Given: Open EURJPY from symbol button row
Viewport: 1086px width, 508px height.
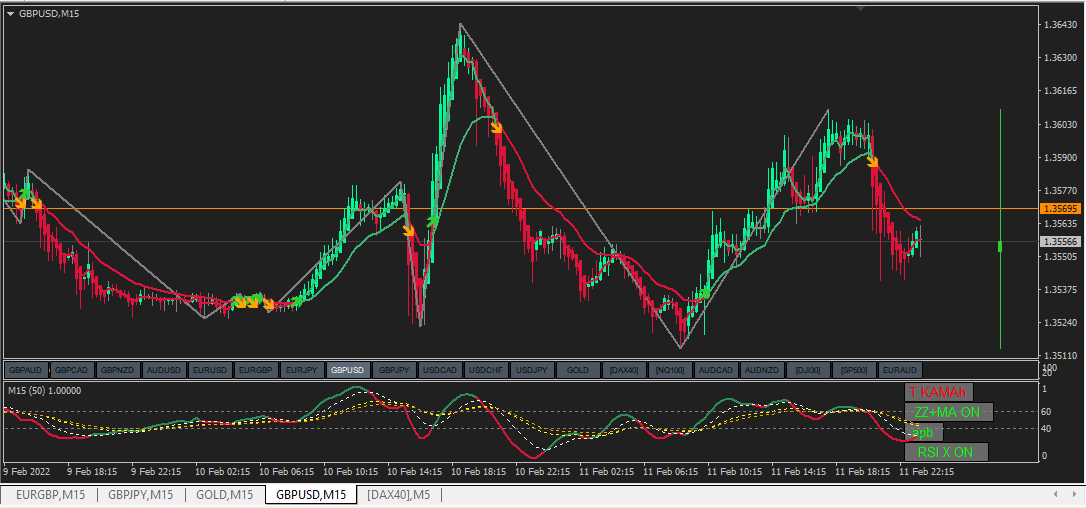Looking at the screenshot, I should tap(302, 370).
